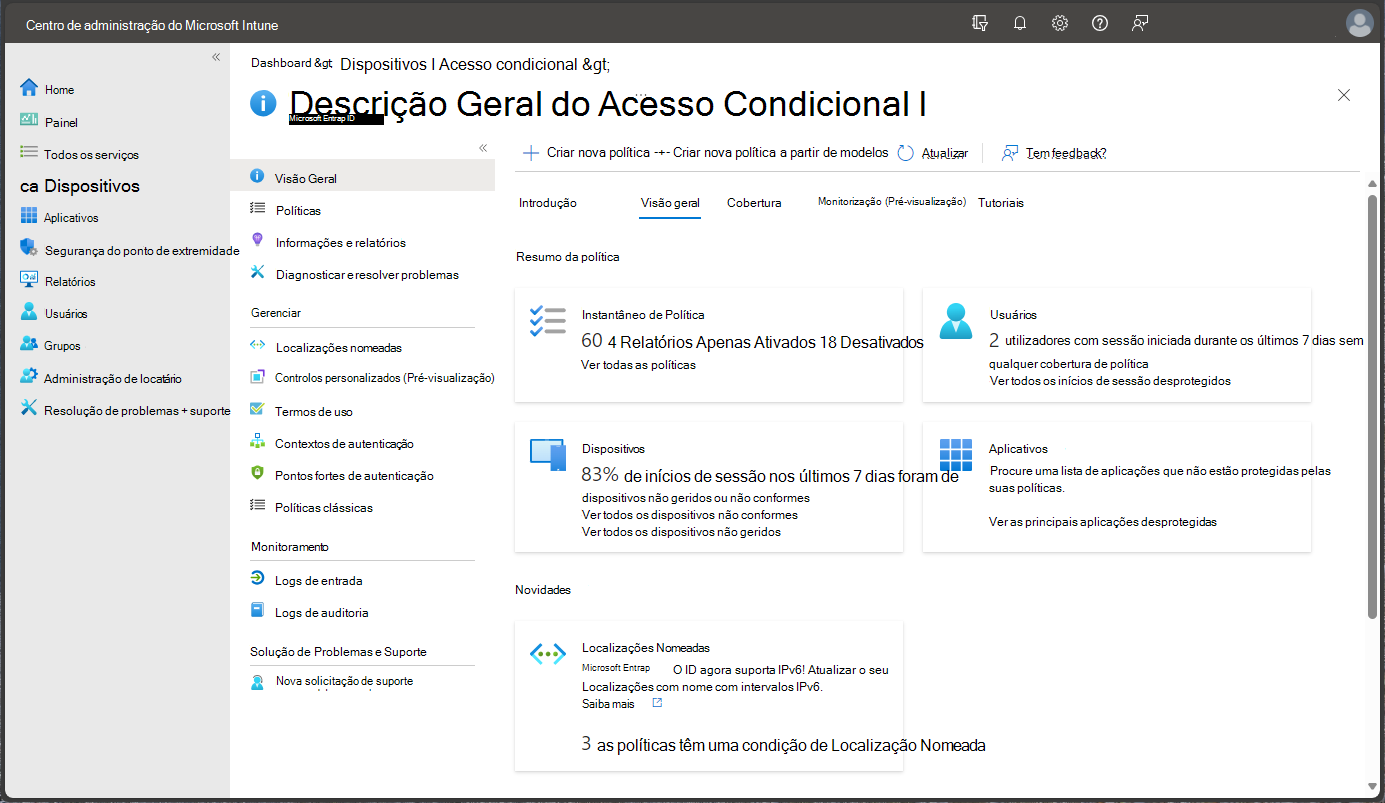Click the top bar feedback icon
The height and width of the screenshot is (803, 1385).
point(1140,23)
